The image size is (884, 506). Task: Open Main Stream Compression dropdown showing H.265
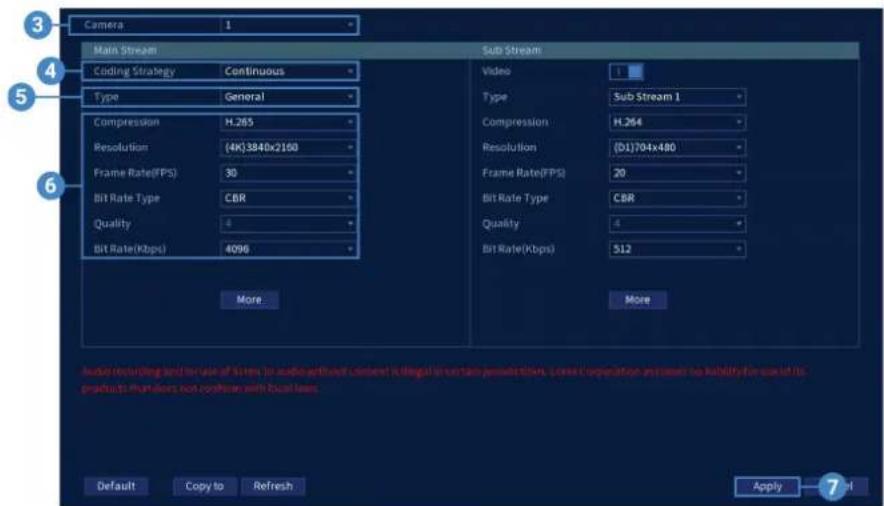(288, 122)
